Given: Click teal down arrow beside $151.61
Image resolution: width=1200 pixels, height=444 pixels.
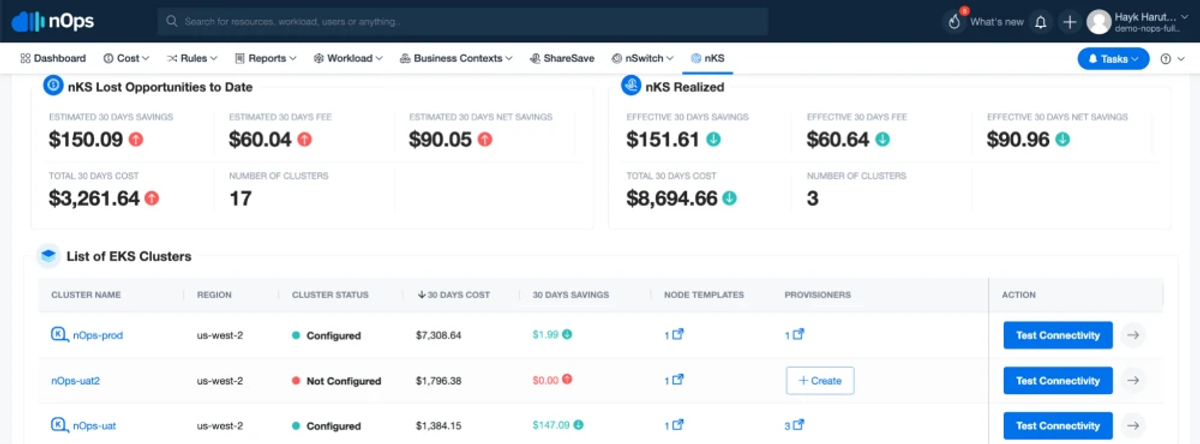Looking at the screenshot, I should click(x=714, y=140).
